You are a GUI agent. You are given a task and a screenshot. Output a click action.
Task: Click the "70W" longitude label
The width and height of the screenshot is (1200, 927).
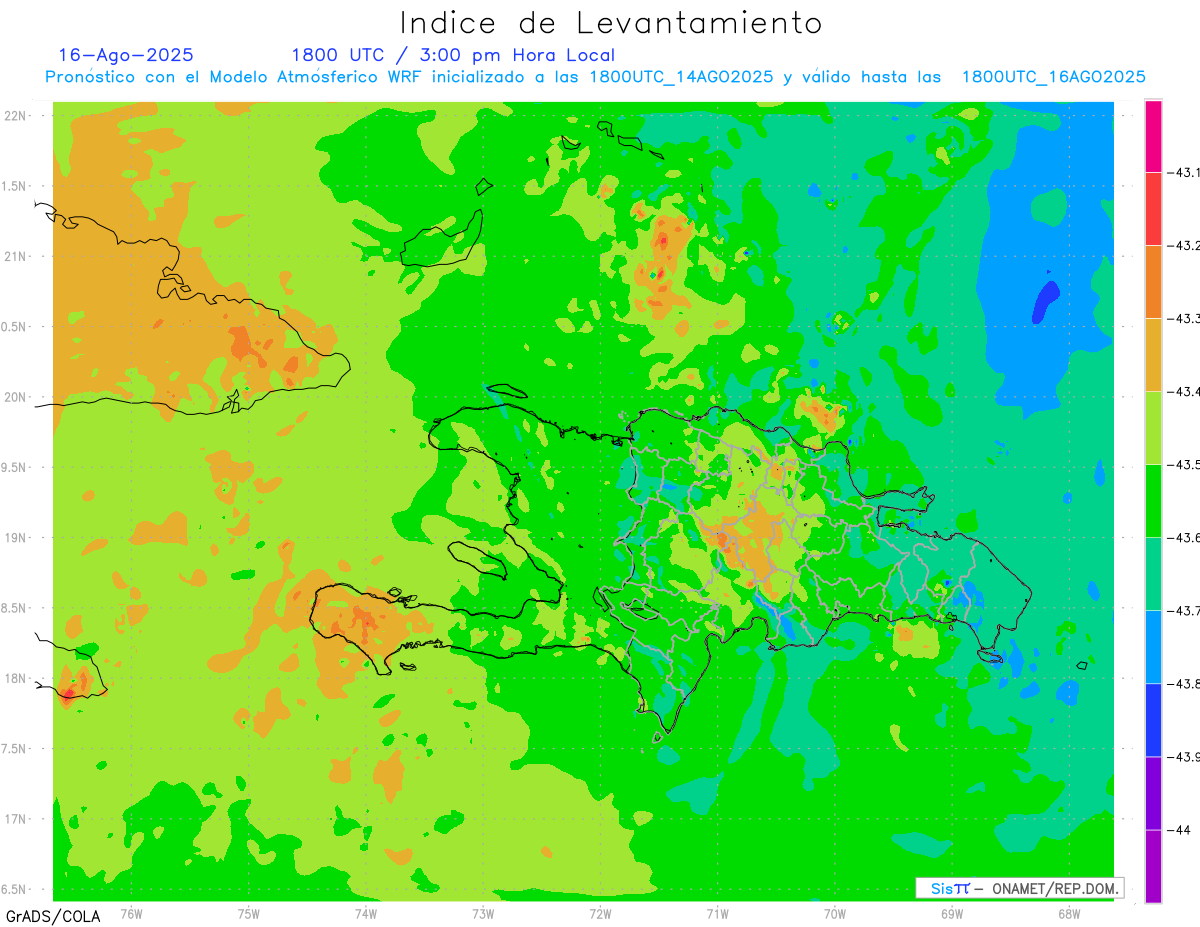(835, 913)
